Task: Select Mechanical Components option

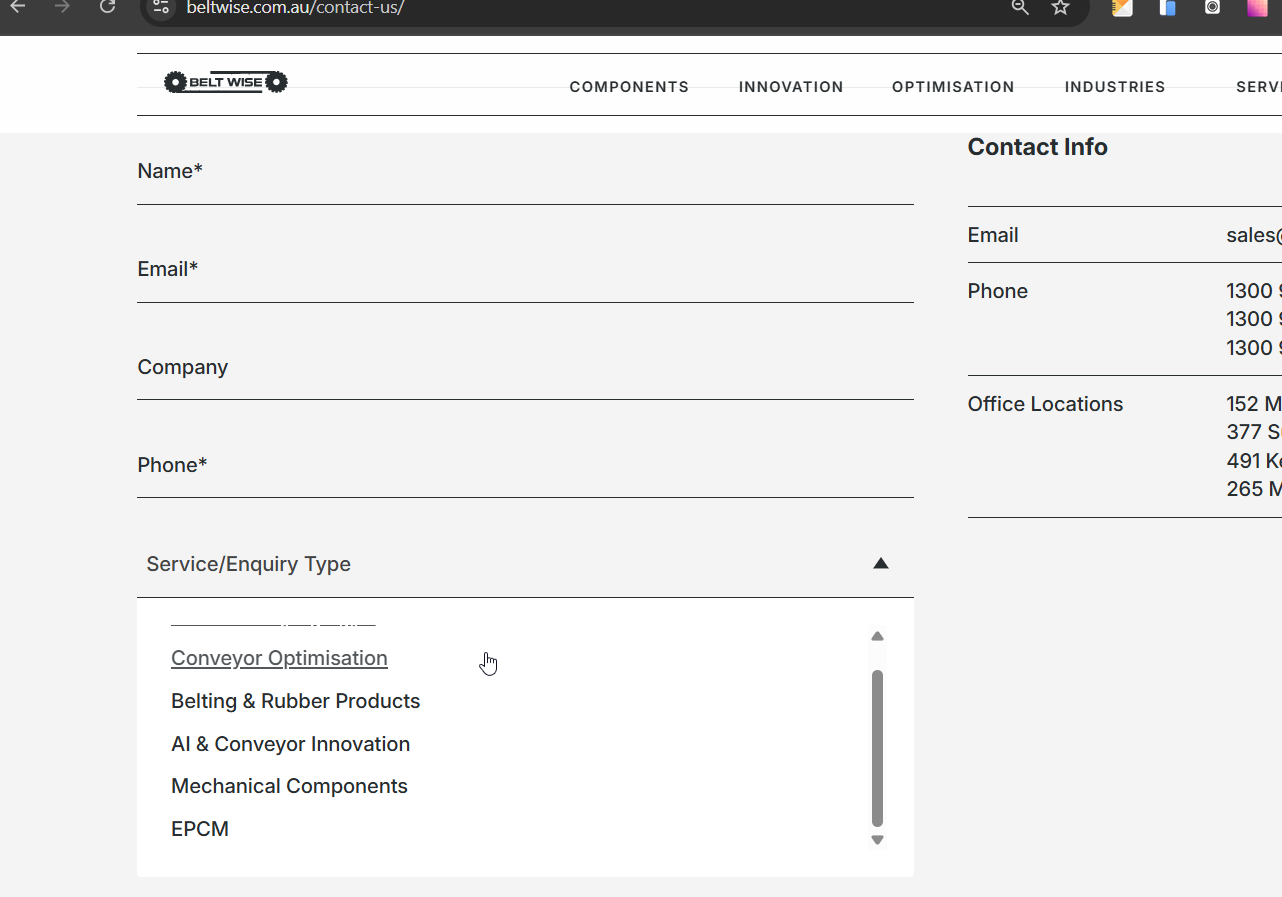Action: (x=289, y=786)
